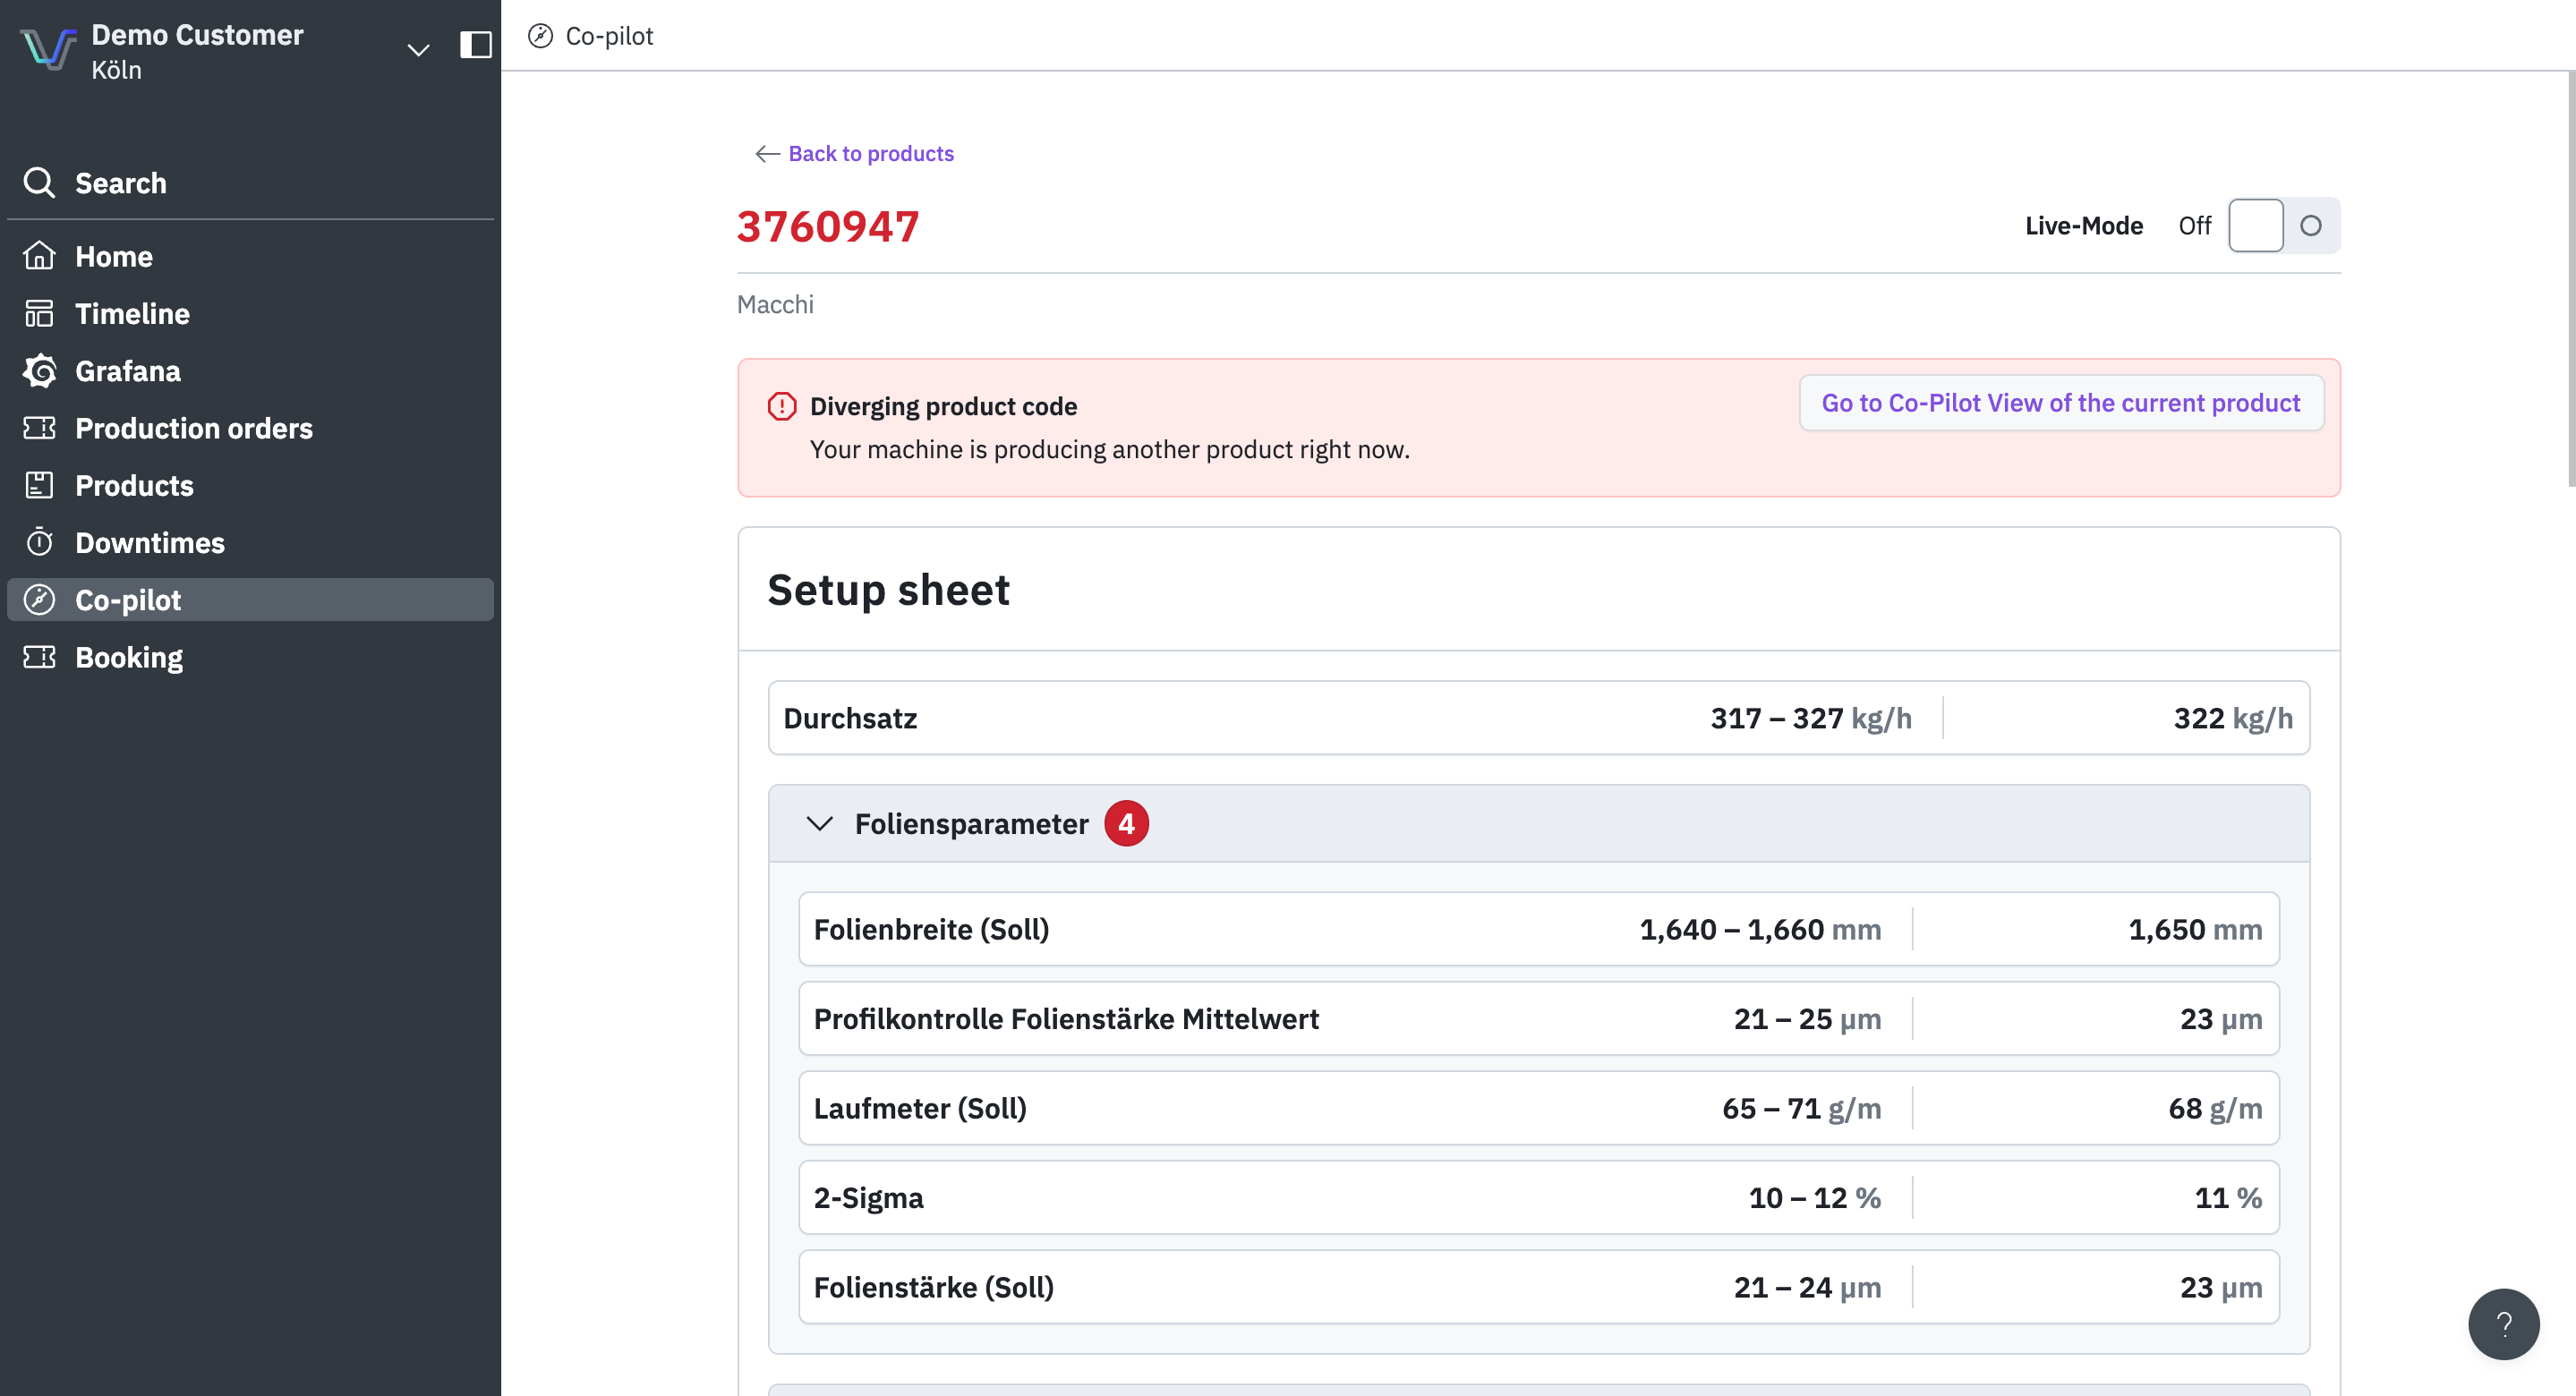Click the Laufmeter (Soll) label
2576x1396 pixels.
[920, 1108]
